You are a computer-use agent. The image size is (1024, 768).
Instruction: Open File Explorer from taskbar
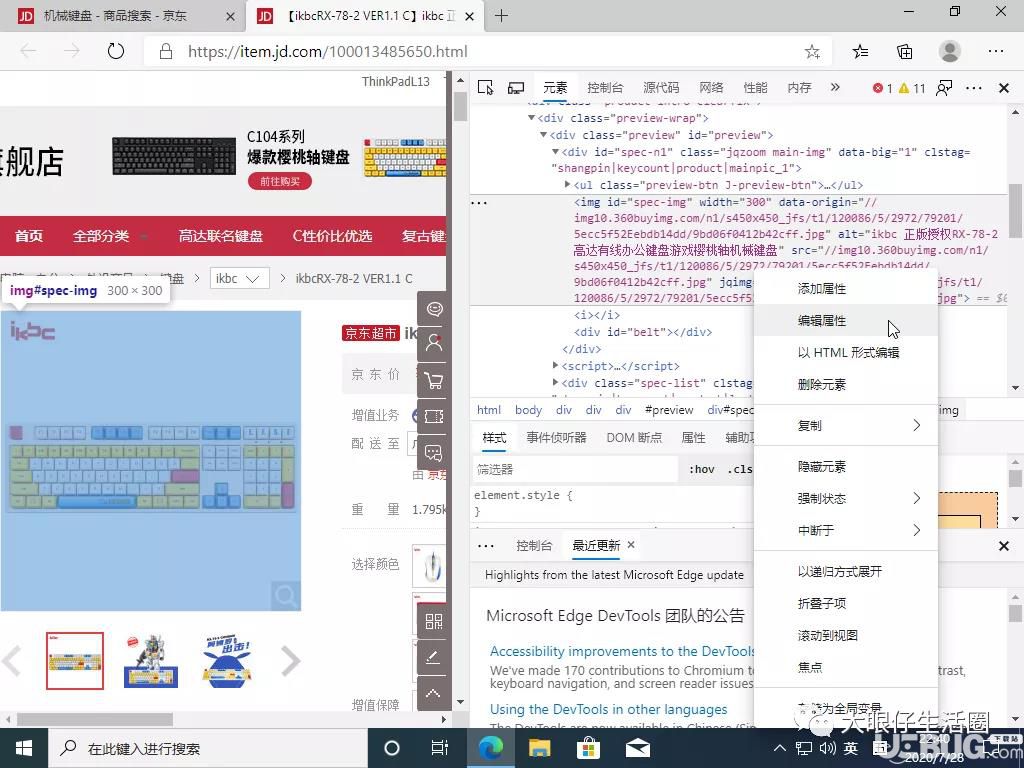(x=539, y=748)
